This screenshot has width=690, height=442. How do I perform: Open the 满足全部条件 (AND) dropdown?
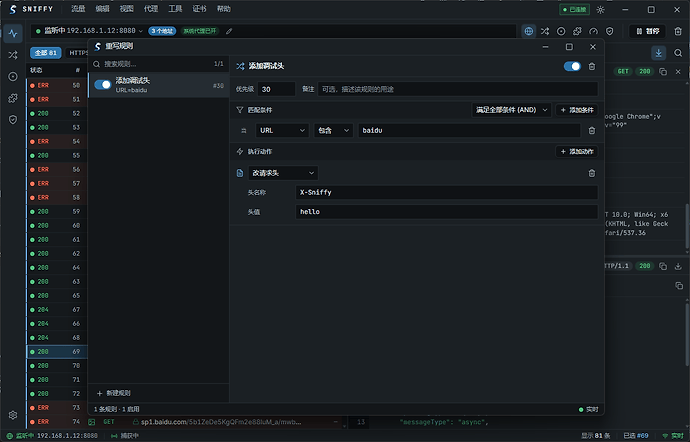(x=511, y=110)
